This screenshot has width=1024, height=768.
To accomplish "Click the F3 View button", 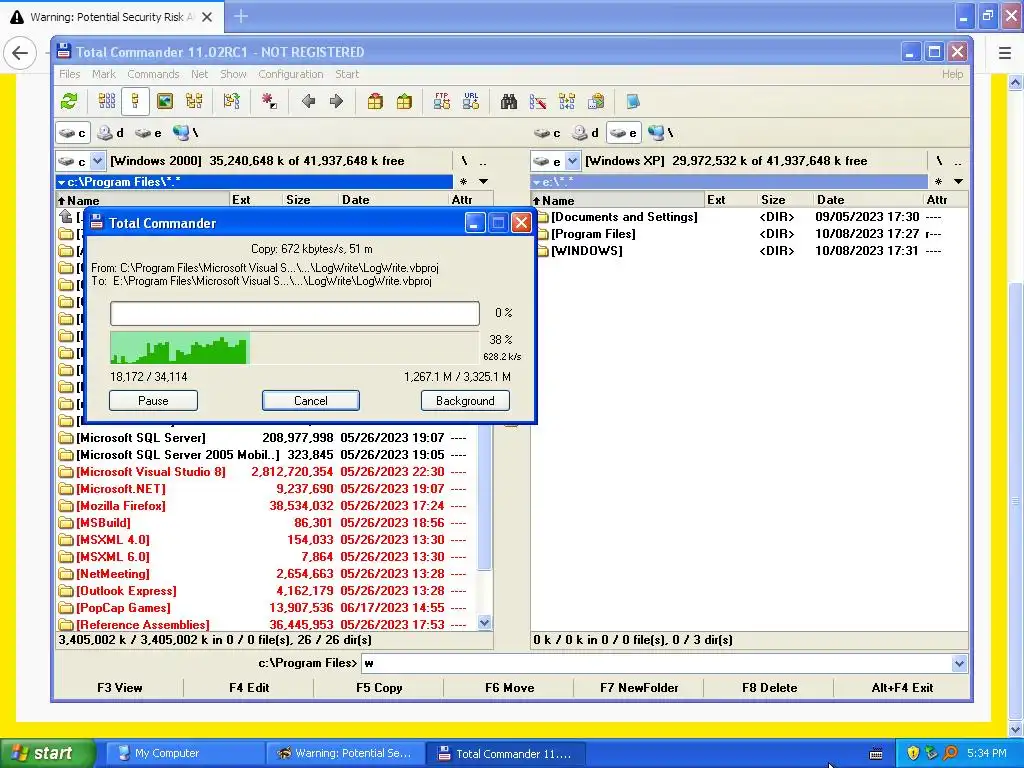I will (x=120, y=688).
